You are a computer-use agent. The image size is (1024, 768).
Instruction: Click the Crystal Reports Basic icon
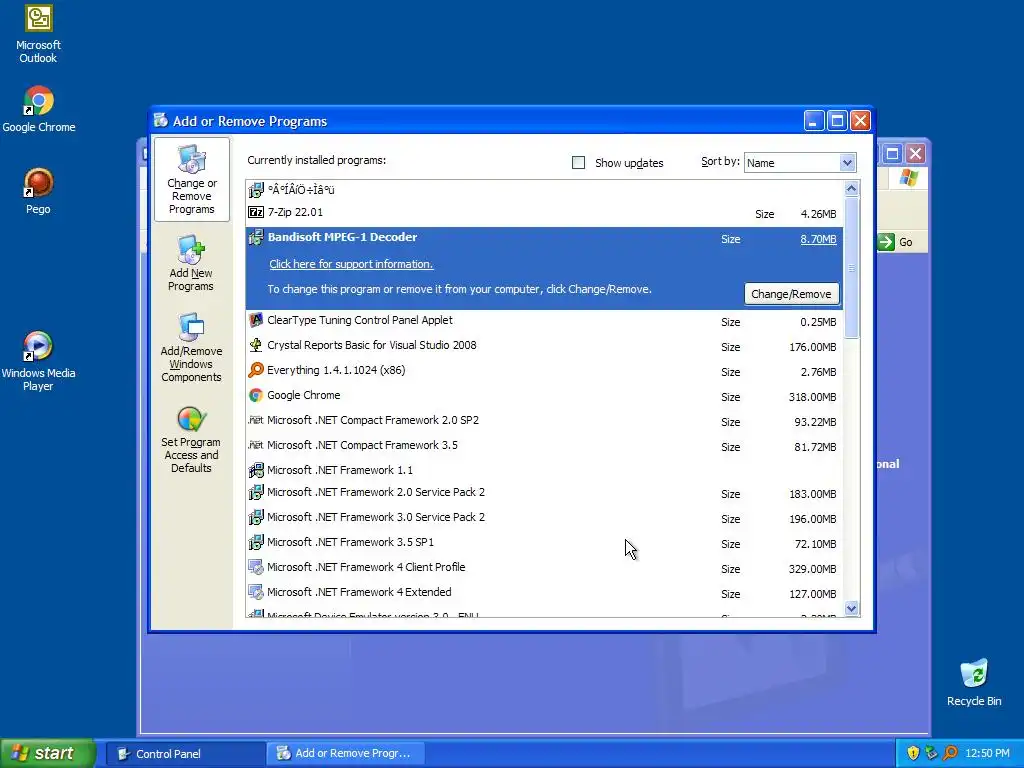pyautogui.click(x=256, y=345)
